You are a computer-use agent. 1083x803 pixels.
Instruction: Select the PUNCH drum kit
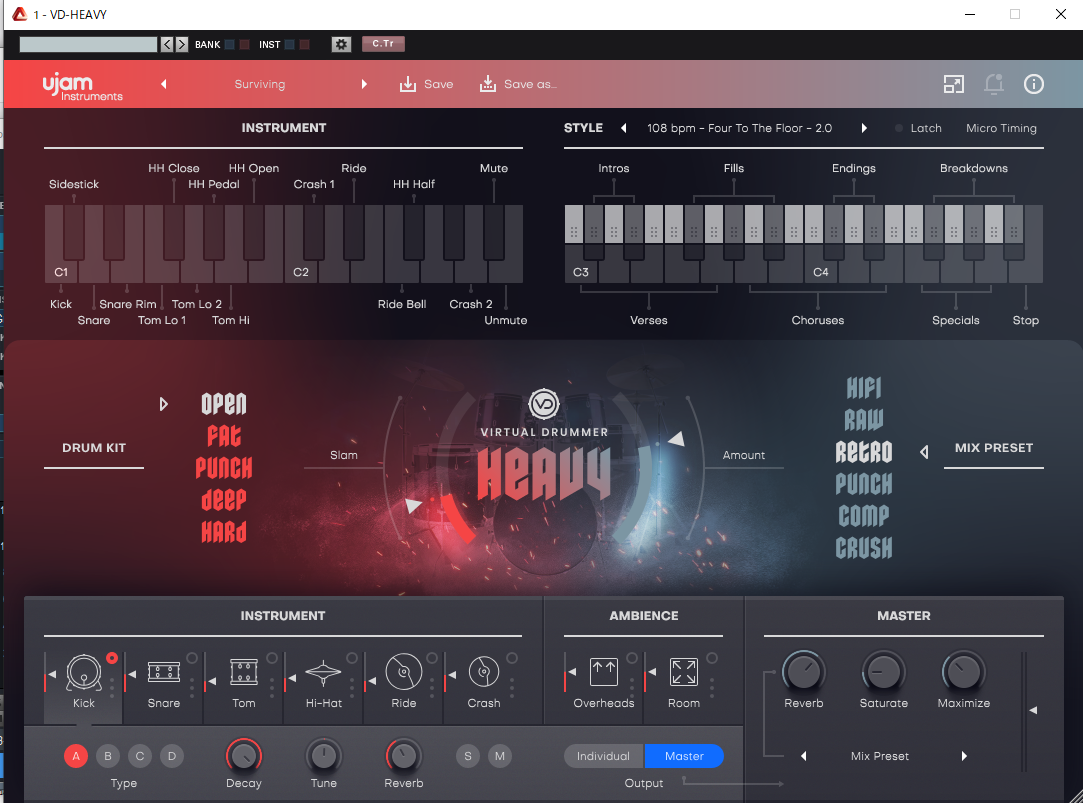[224, 468]
